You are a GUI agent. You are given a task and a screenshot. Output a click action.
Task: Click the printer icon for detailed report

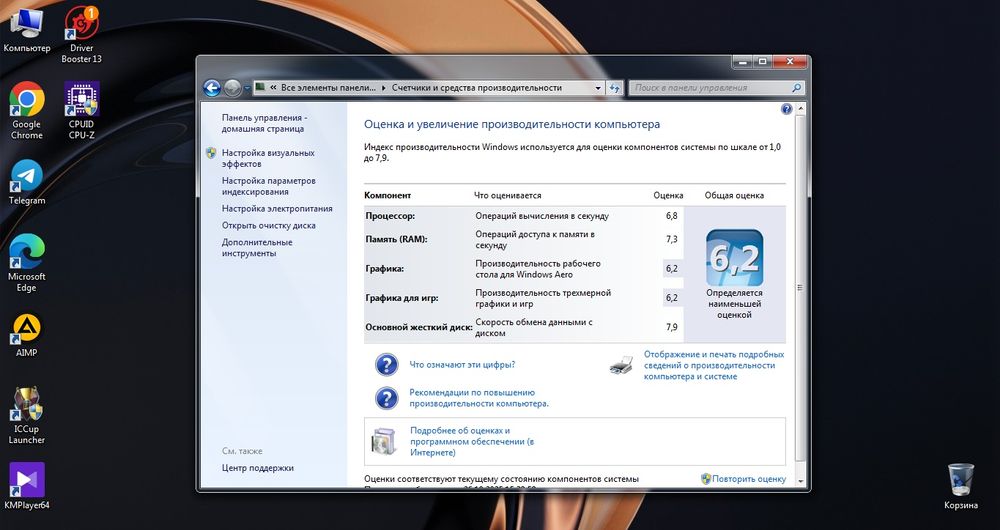(x=621, y=365)
